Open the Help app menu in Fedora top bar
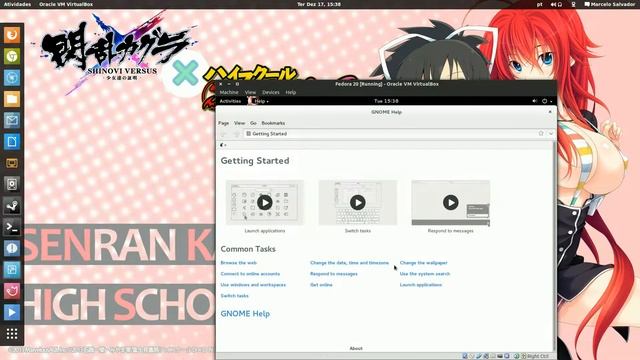Viewport: 640px width, 360px height. [258, 101]
